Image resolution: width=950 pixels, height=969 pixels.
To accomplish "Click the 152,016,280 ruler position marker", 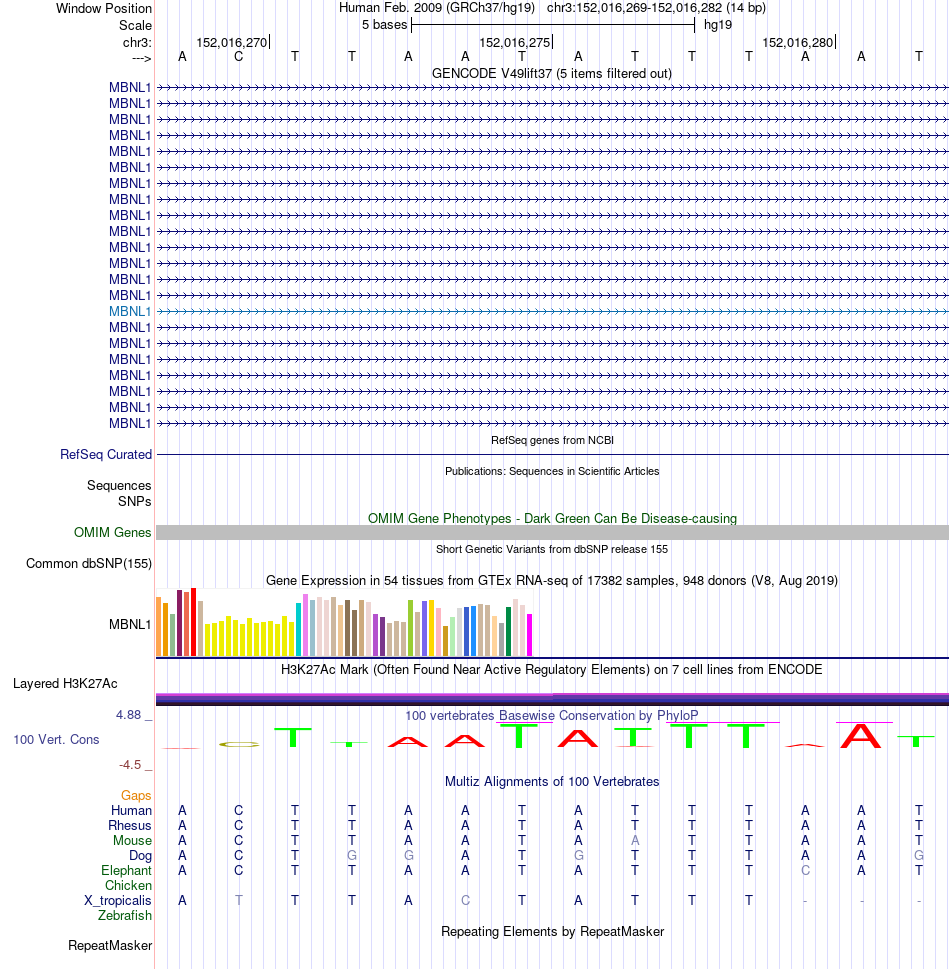I will [x=798, y=43].
